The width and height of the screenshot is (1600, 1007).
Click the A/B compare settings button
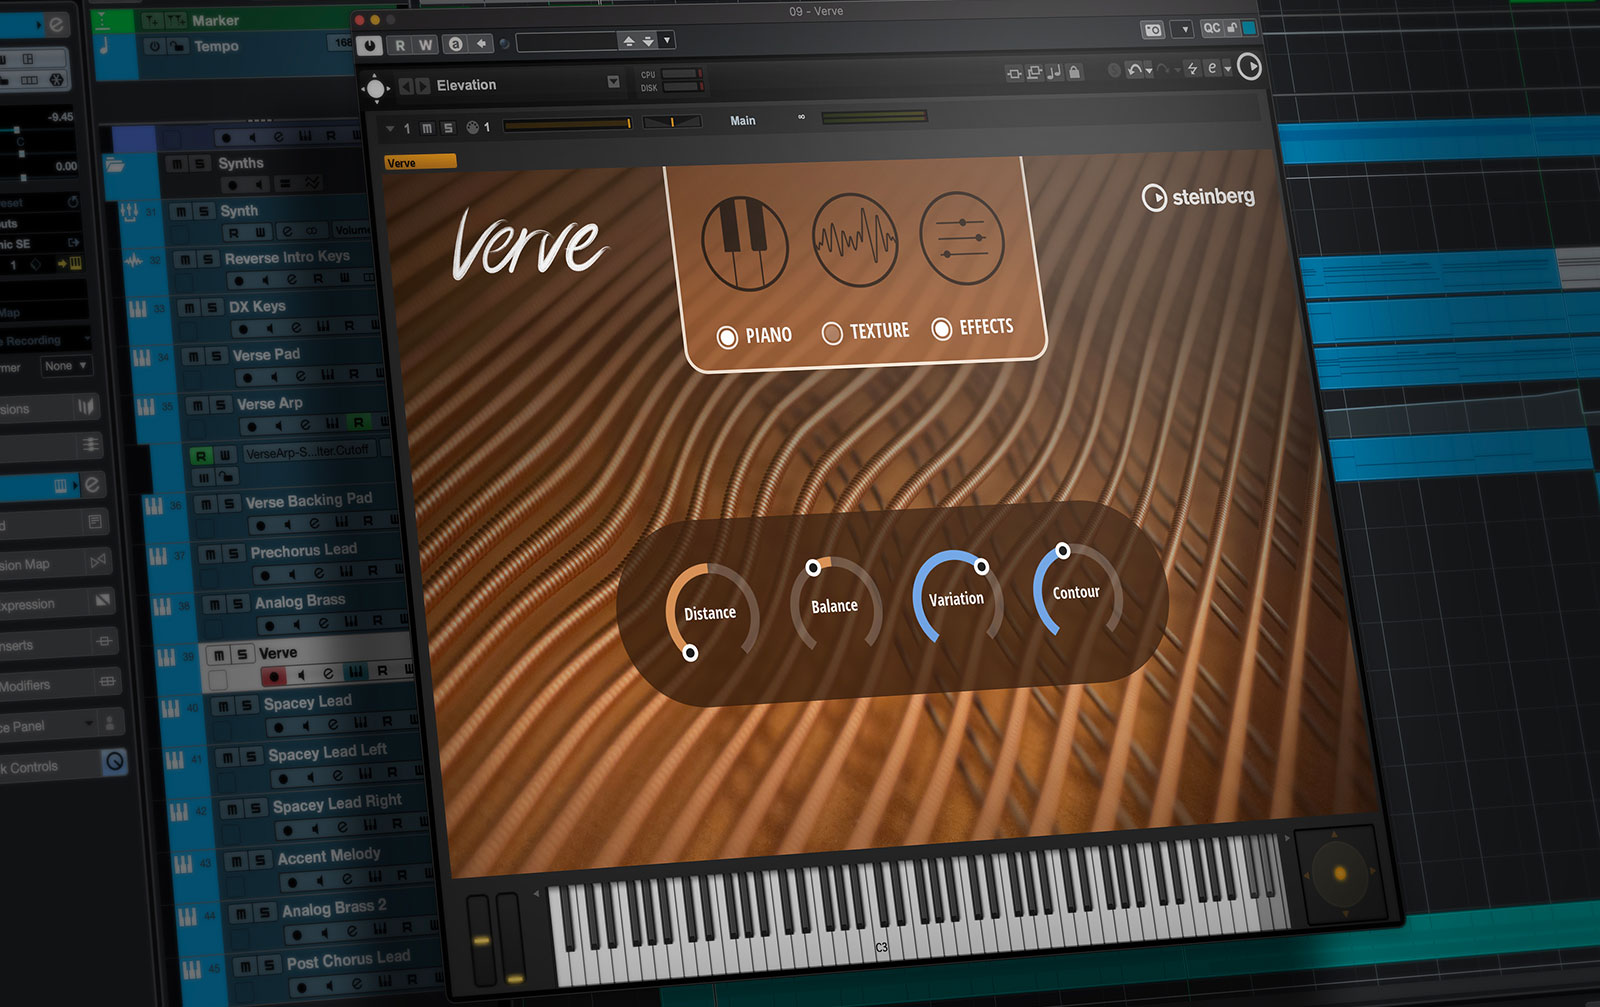[x=456, y=44]
